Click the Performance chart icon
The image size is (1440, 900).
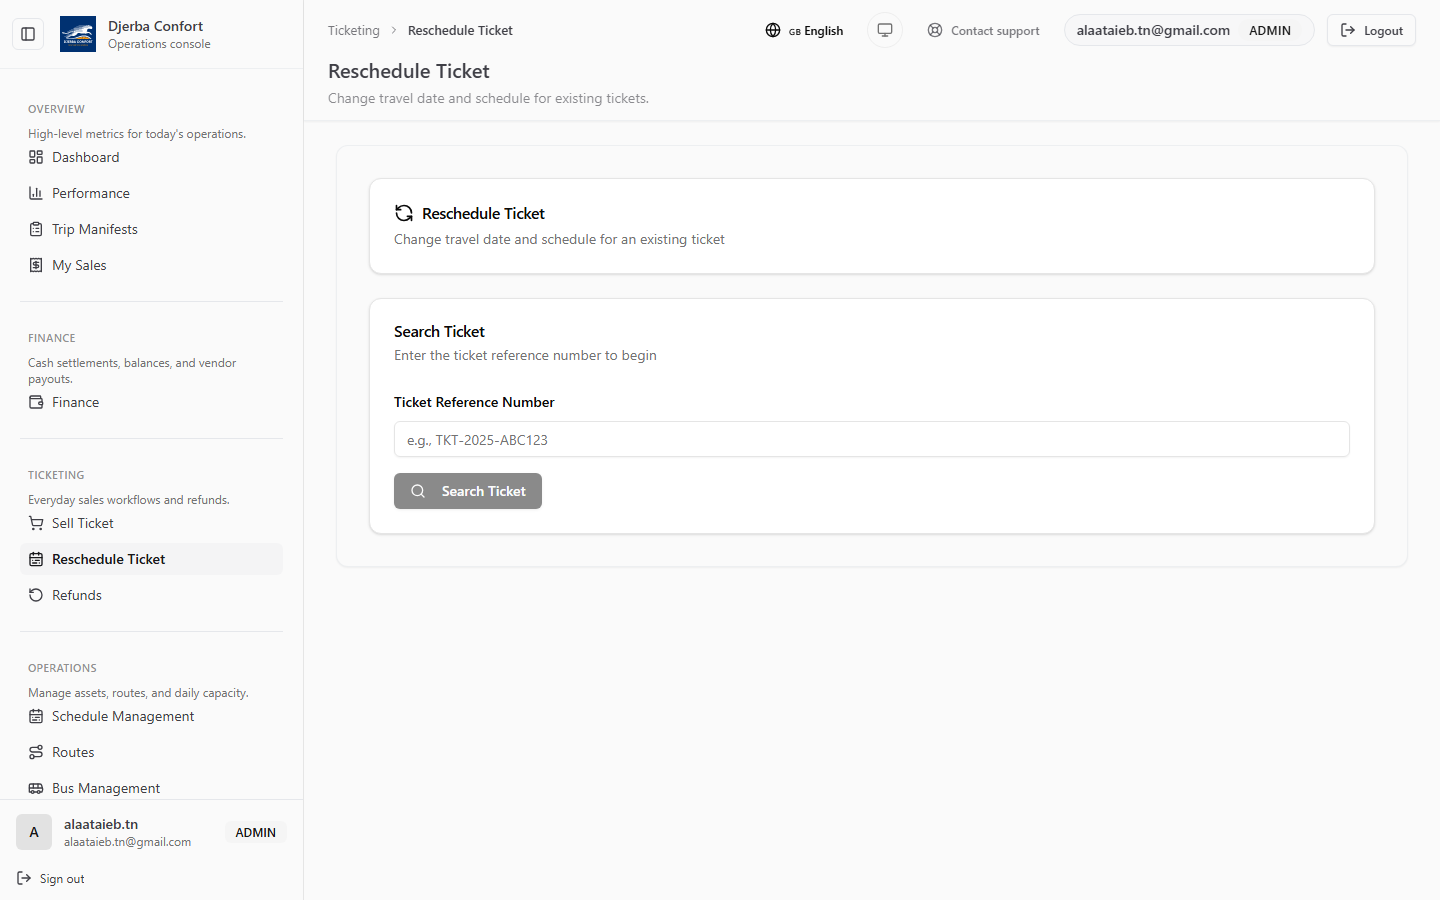pyautogui.click(x=36, y=193)
